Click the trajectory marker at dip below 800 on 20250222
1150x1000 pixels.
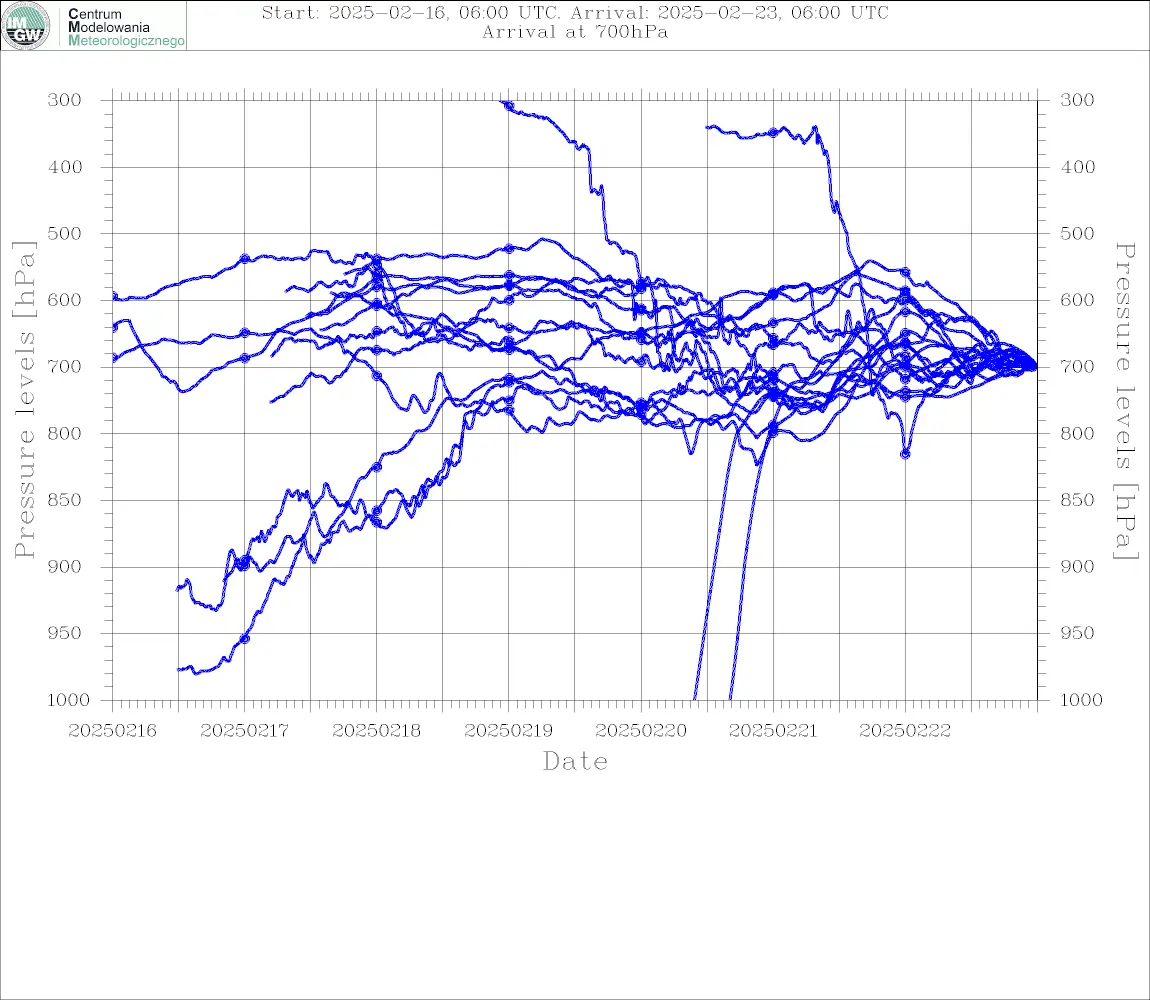tap(905, 454)
